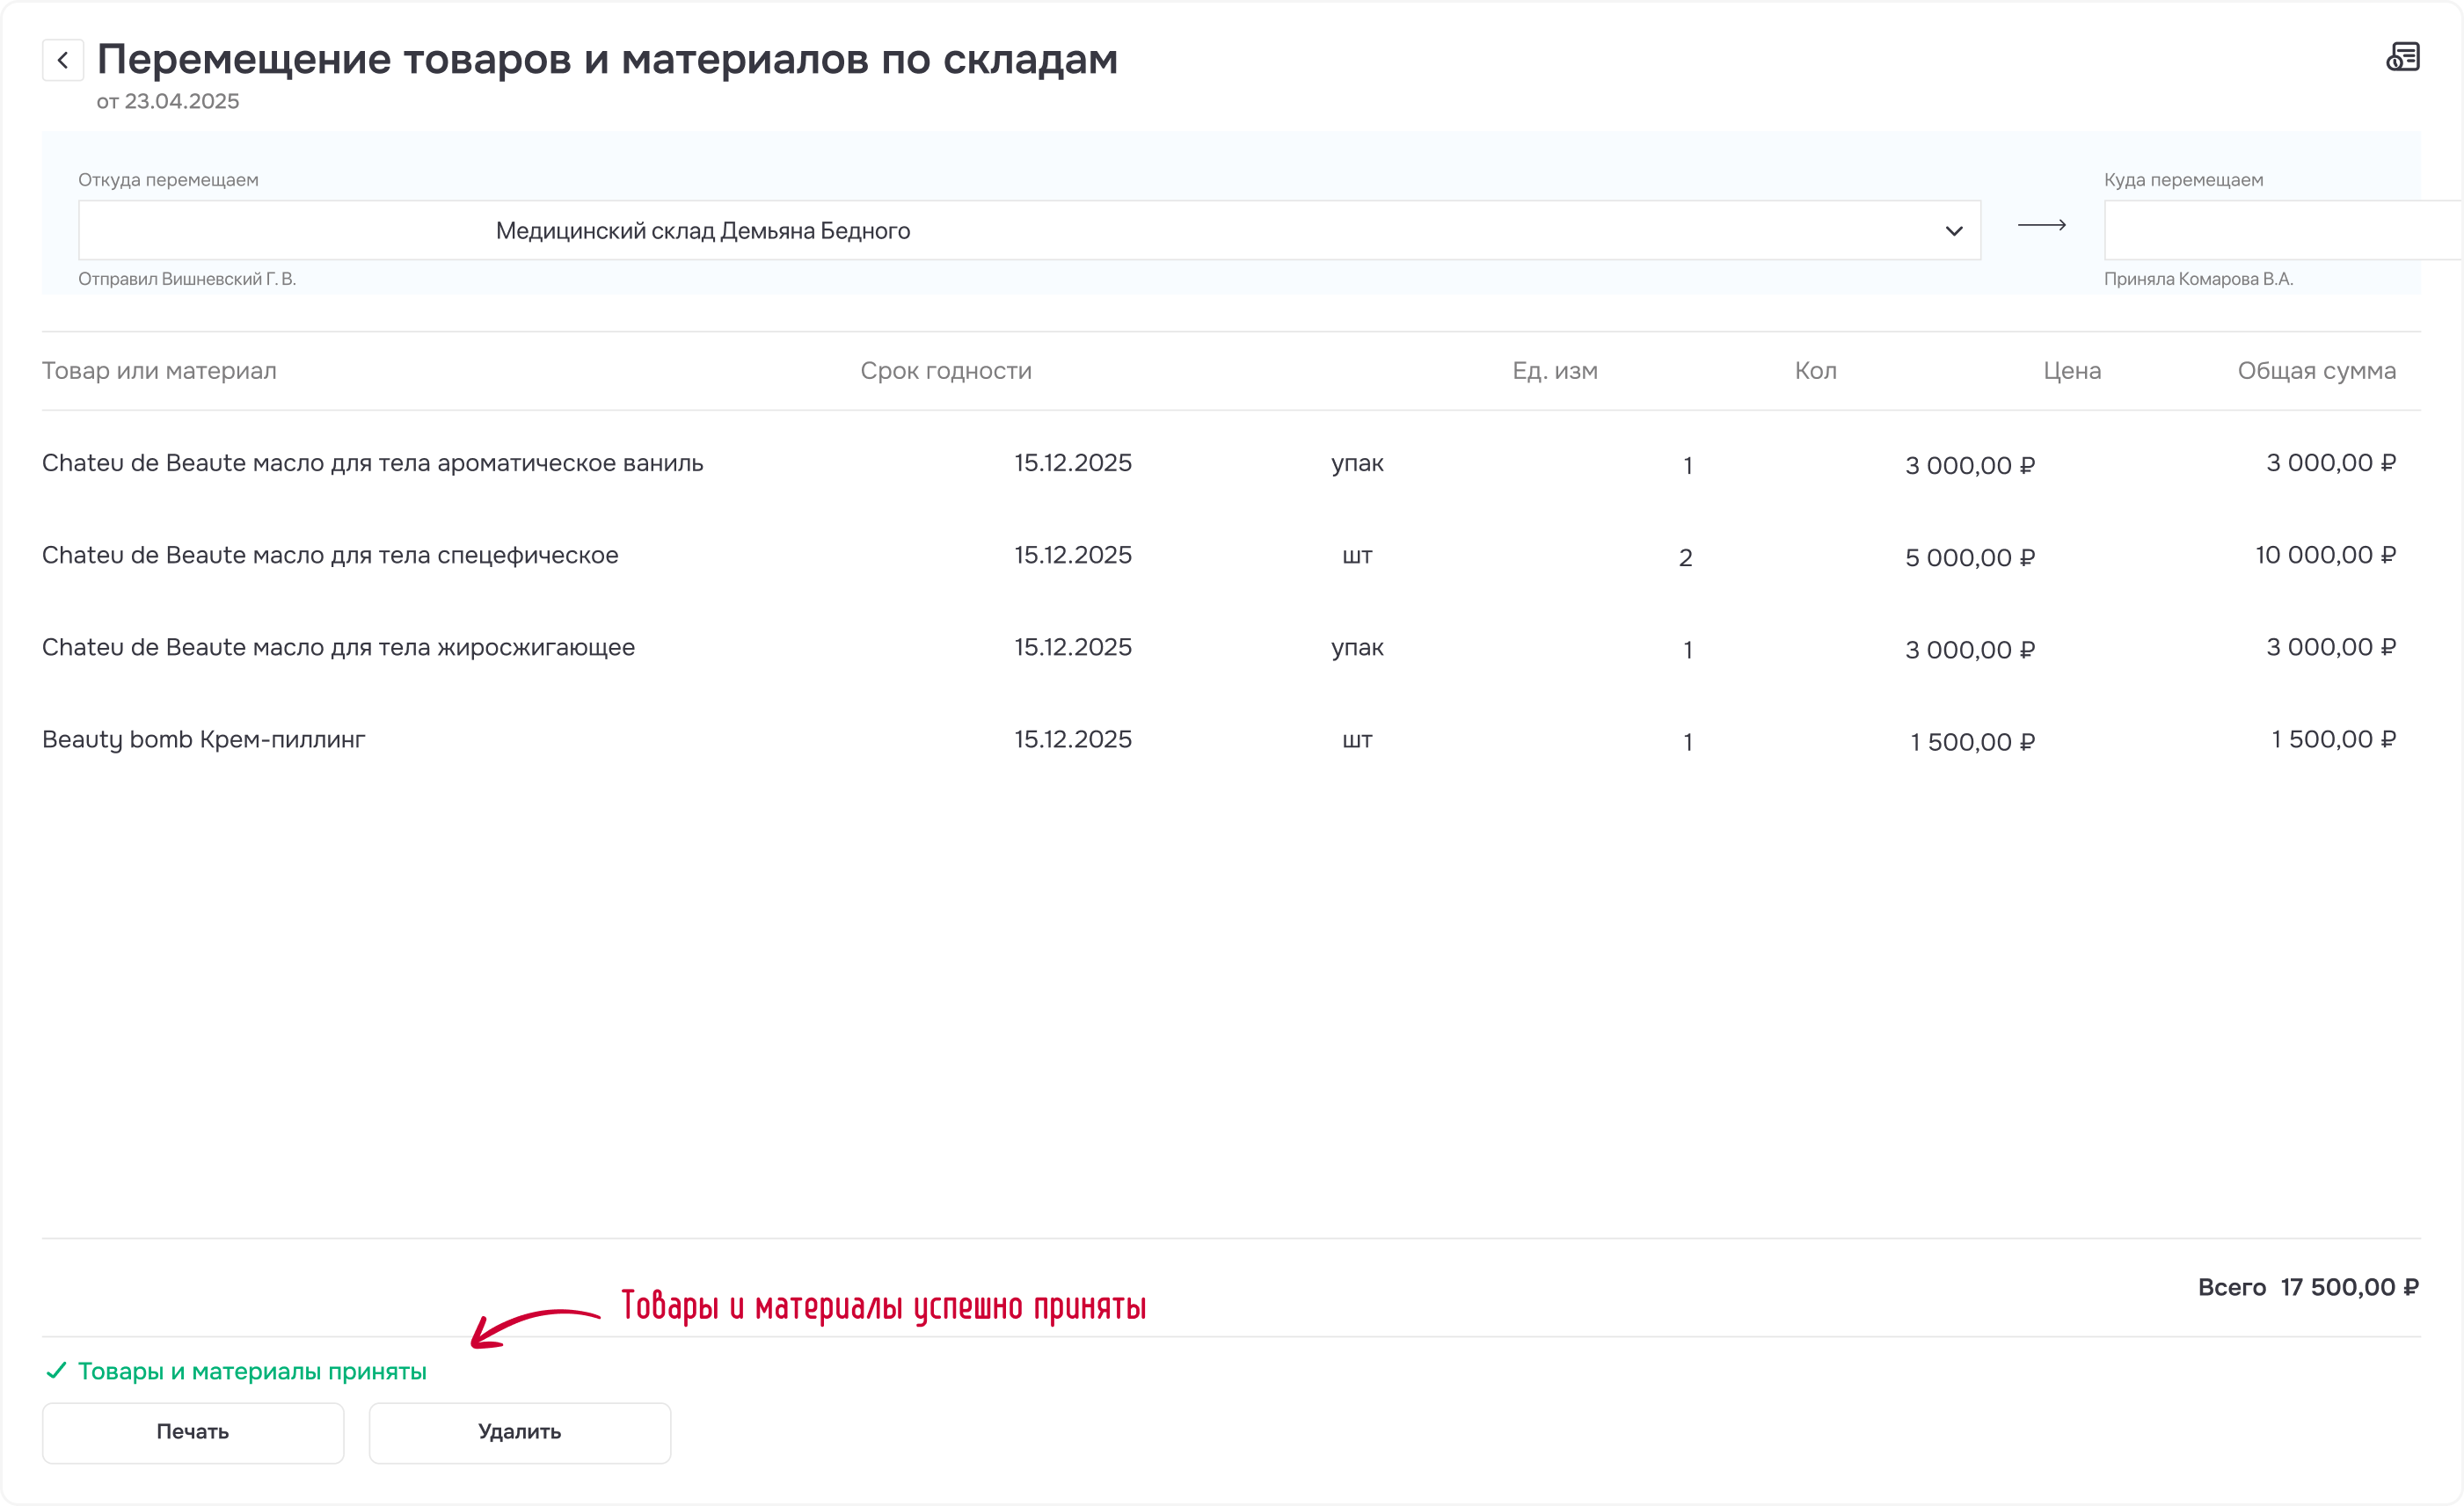Click the 'Общая сумма' column header

(x=2317, y=371)
